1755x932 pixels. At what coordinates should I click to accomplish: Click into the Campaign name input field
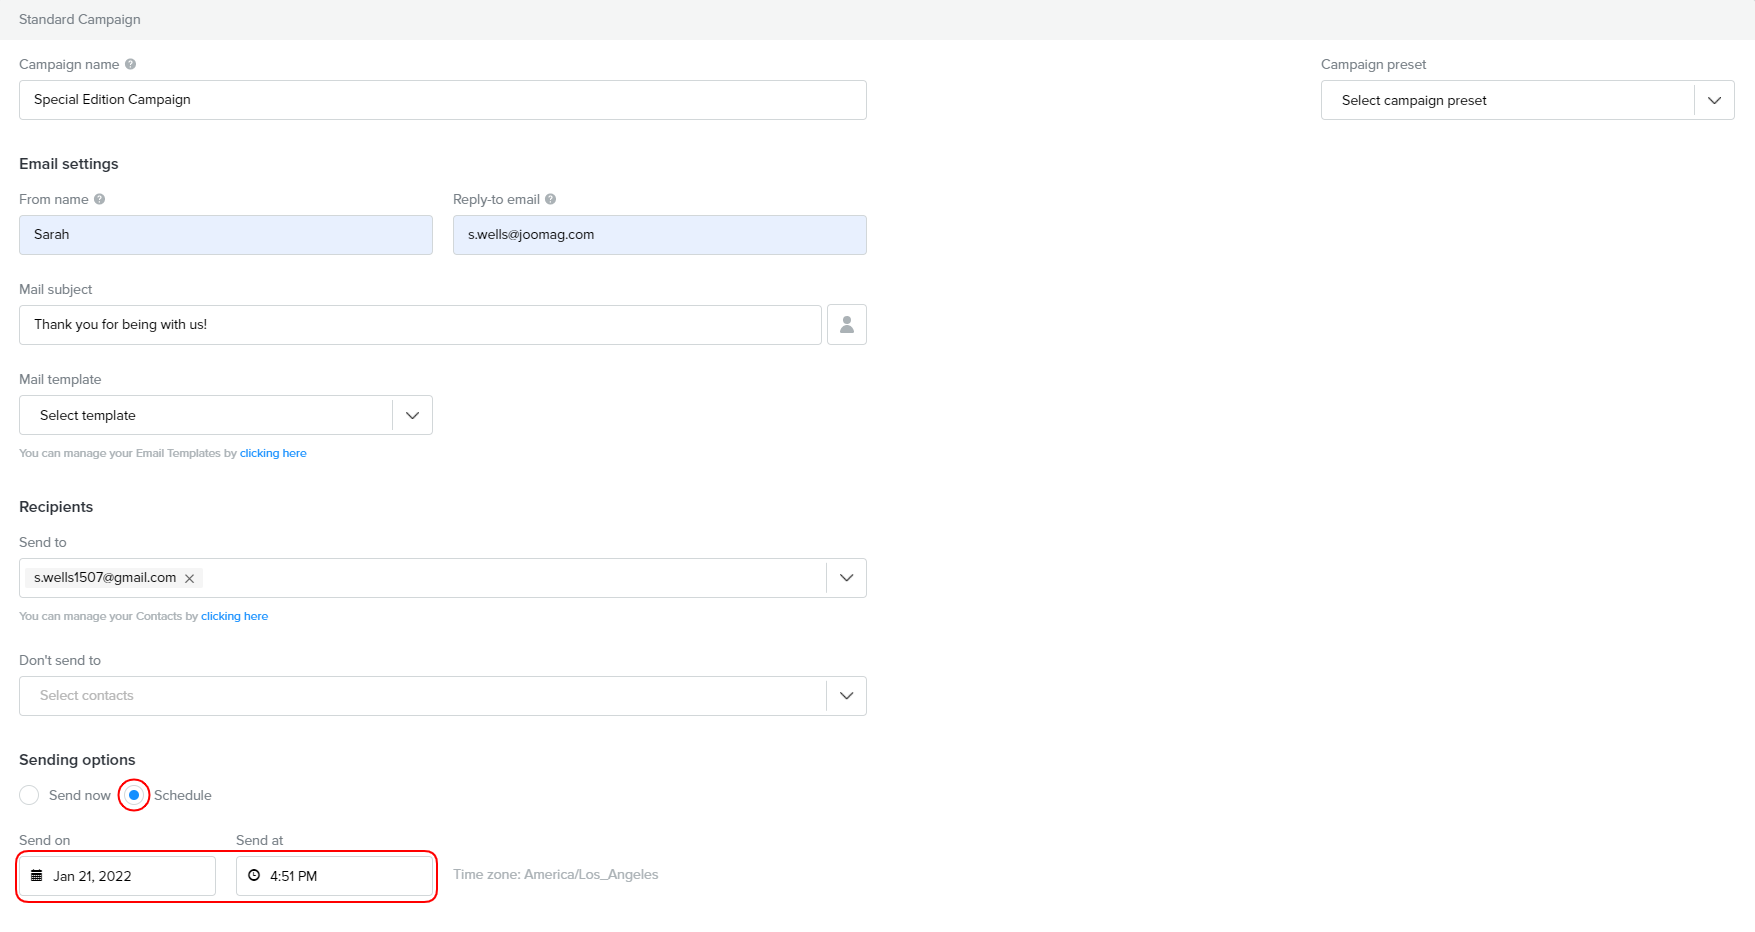(442, 100)
